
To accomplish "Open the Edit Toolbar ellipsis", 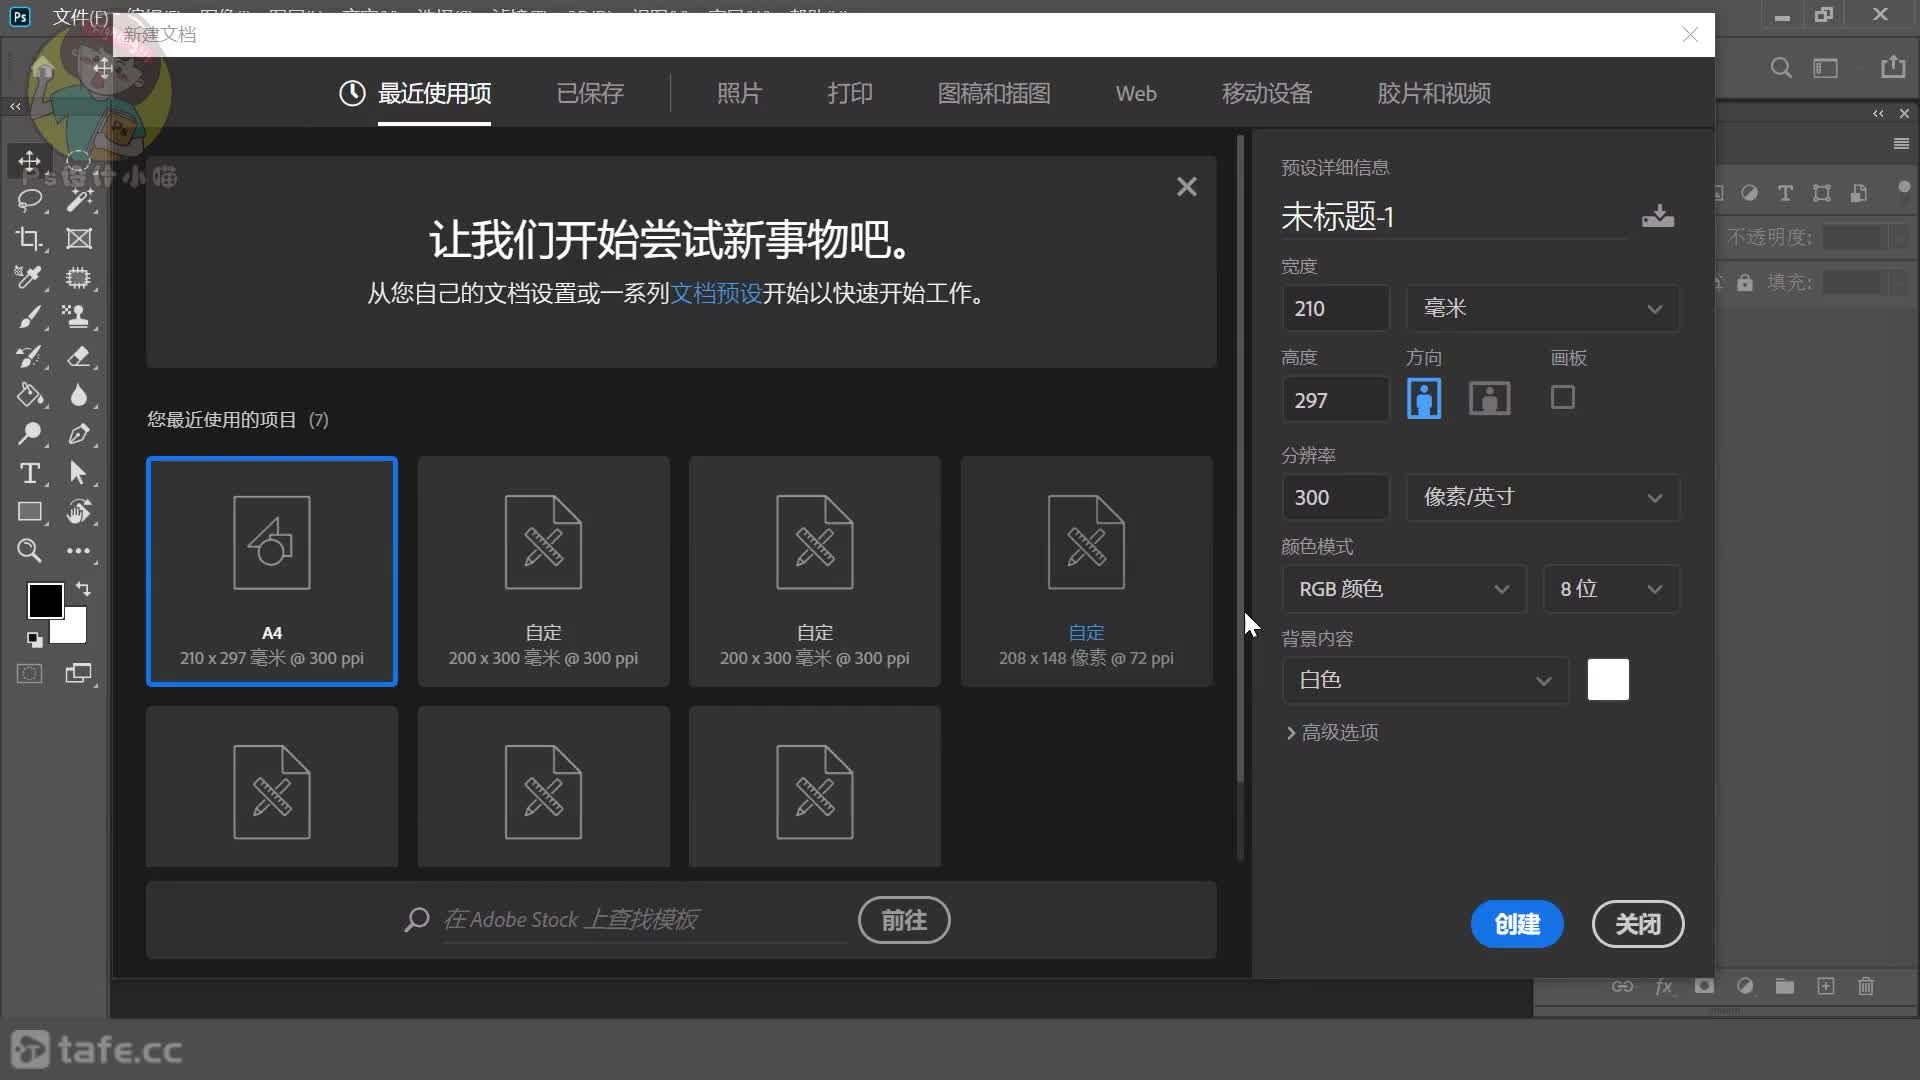I will pyautogui.click(x=79, y=551).
